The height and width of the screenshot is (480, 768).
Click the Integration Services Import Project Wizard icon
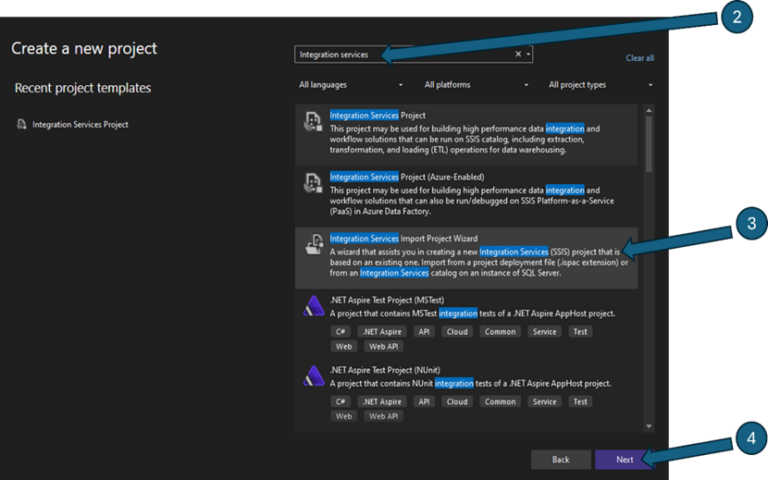click(312, 244)
